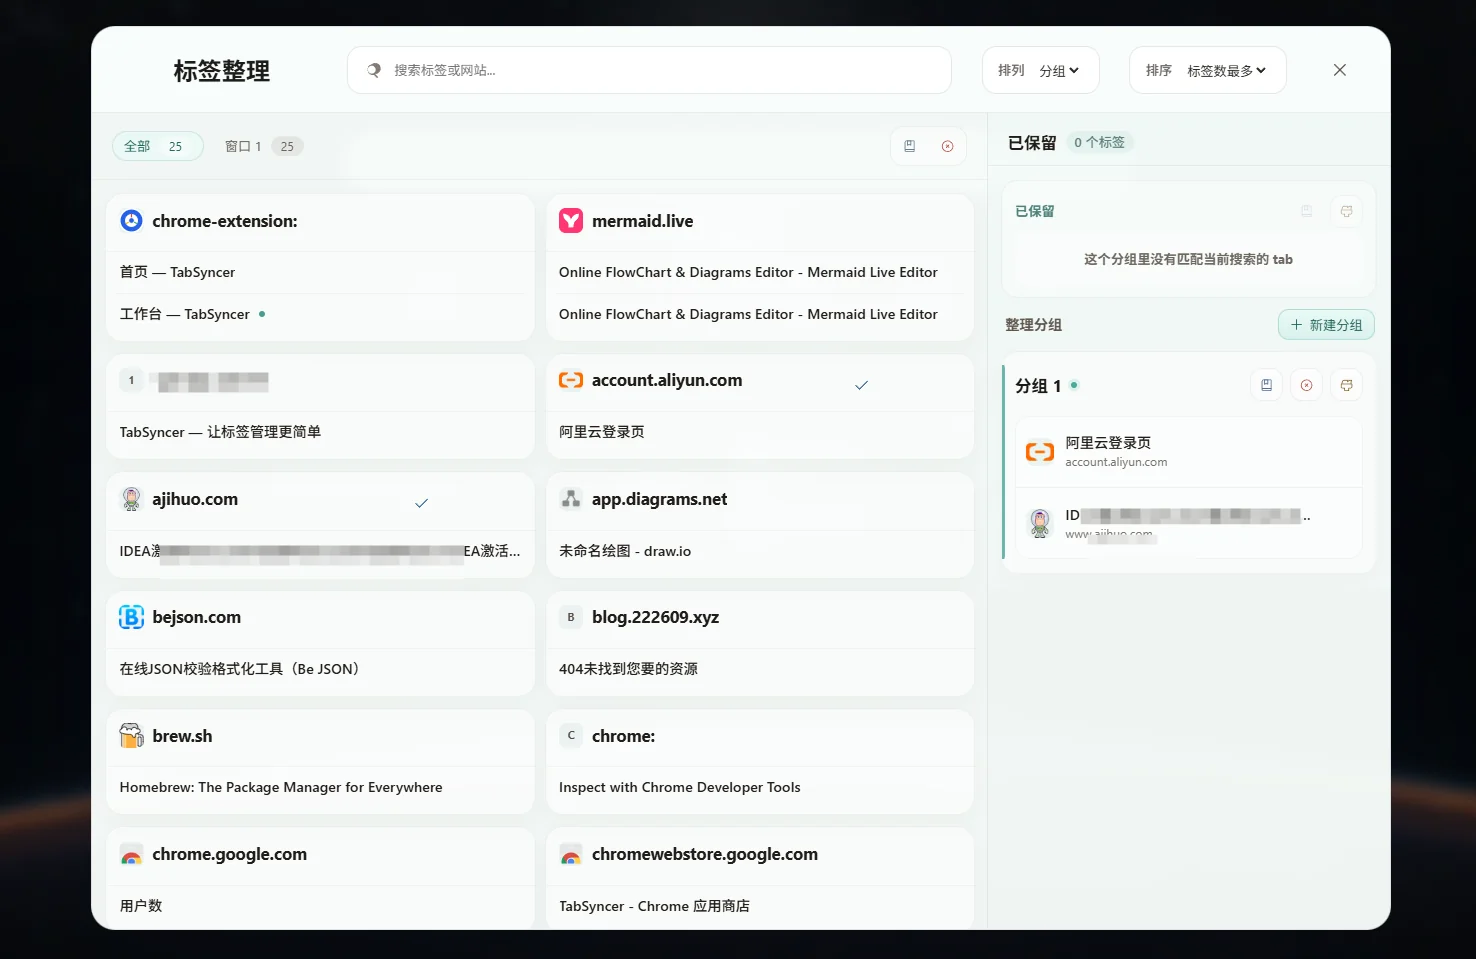Click the red circled-X icon beside the 窗口 1 tab
This screenshot has height=959, width=1476.
click(x=948, y=146)
